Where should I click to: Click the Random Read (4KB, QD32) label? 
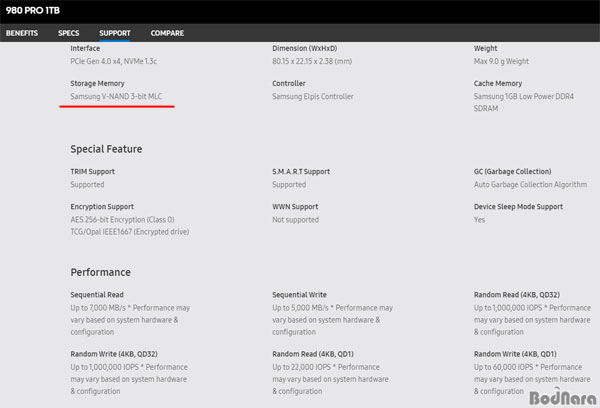(517, 295)
